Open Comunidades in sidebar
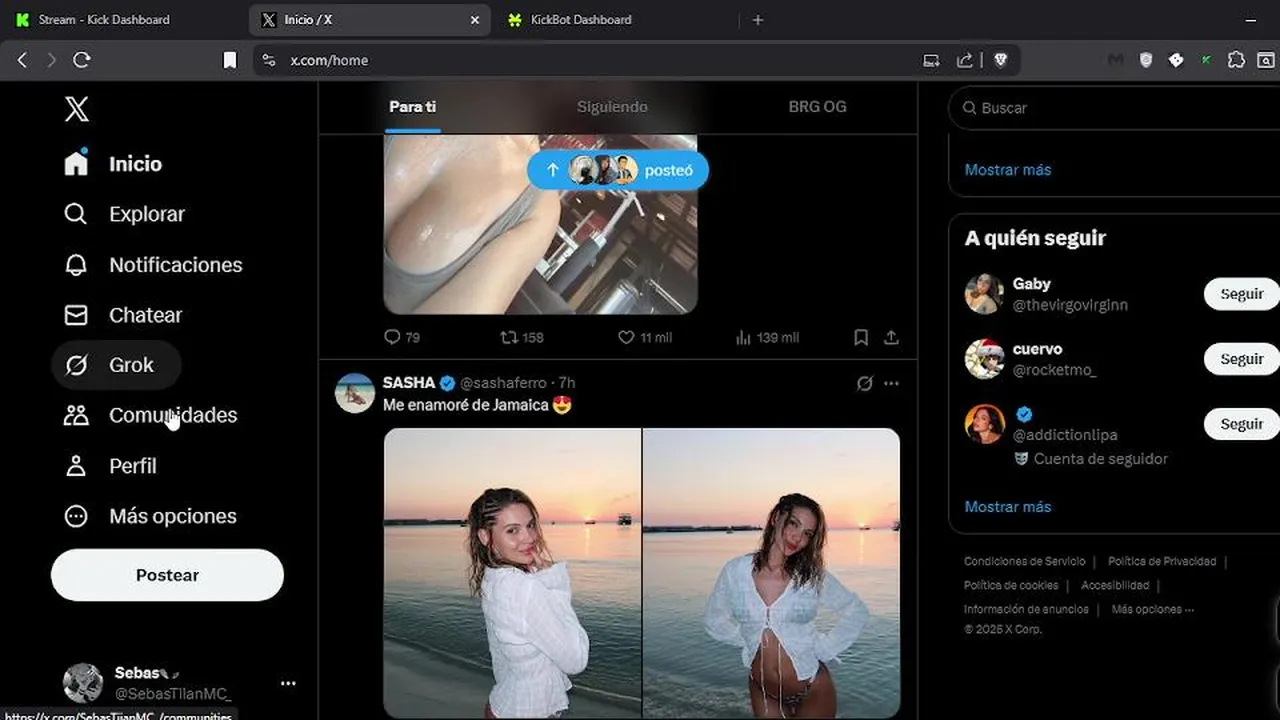Image resolution: width=1280 pixels, height=720 pixels. [150, 415]
